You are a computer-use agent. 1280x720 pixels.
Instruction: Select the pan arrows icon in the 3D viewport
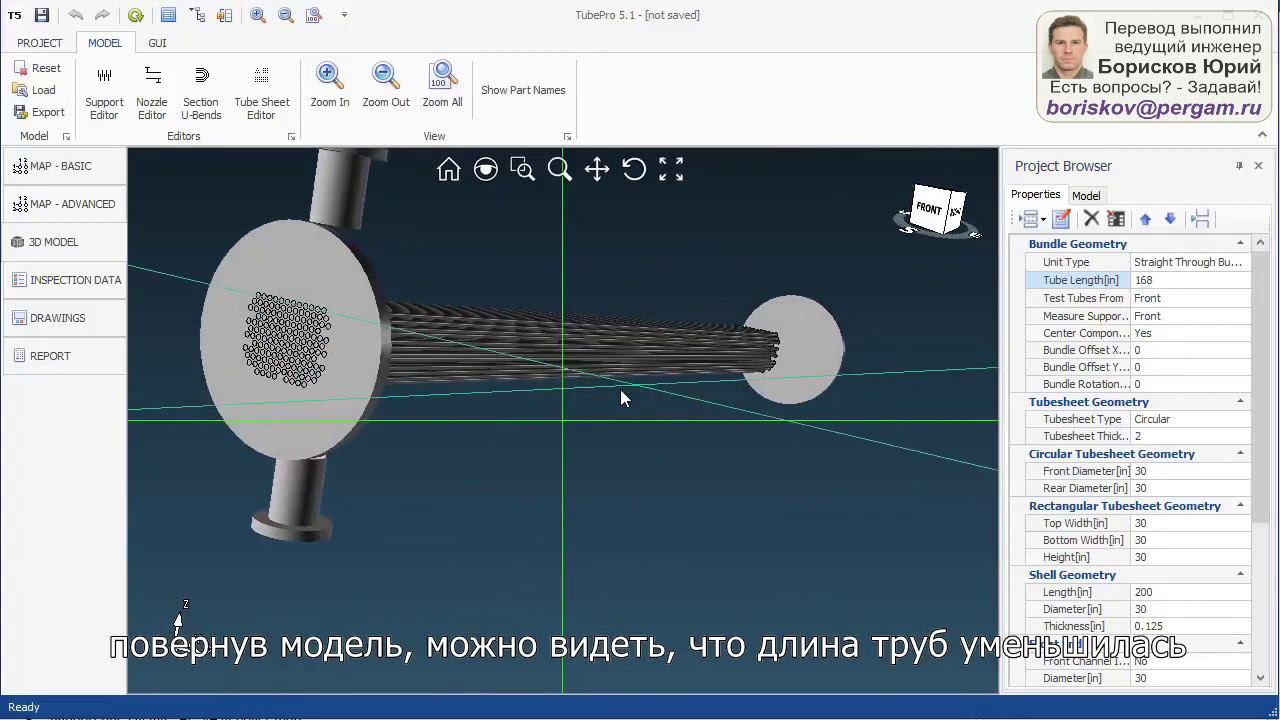click(597, 170)
